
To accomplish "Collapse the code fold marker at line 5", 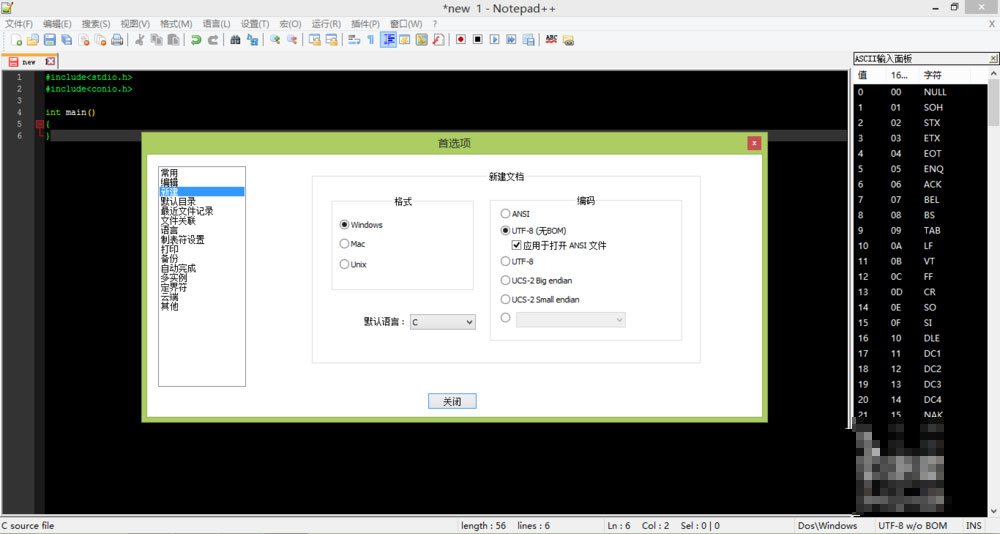I will coord(40,124).
